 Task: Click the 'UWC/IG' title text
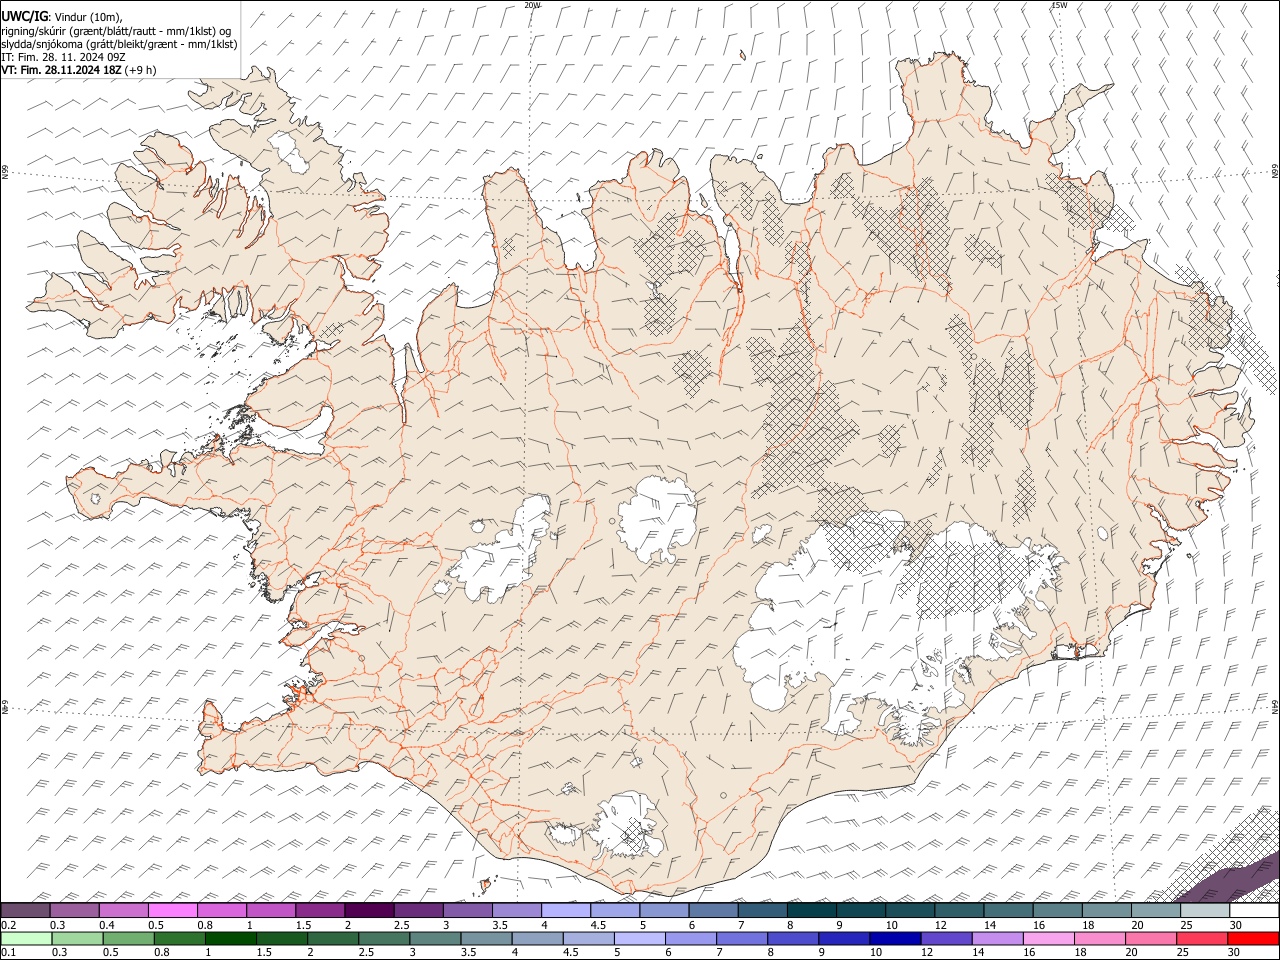[x=24, y=15]
